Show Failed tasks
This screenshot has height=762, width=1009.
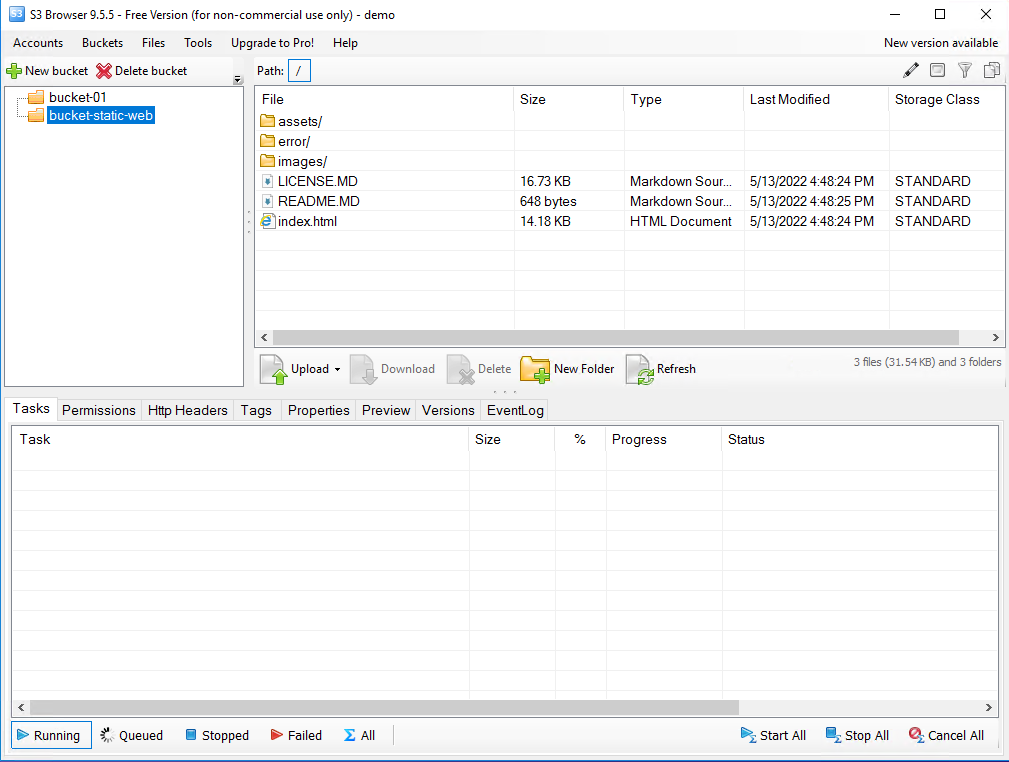(x=296, y=735)
